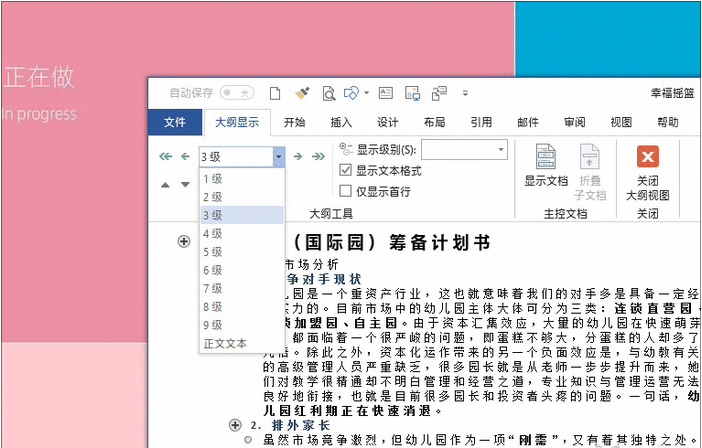Select highlighted 3 级 in the level list
702x448 pixels.
tap(242, 215)
